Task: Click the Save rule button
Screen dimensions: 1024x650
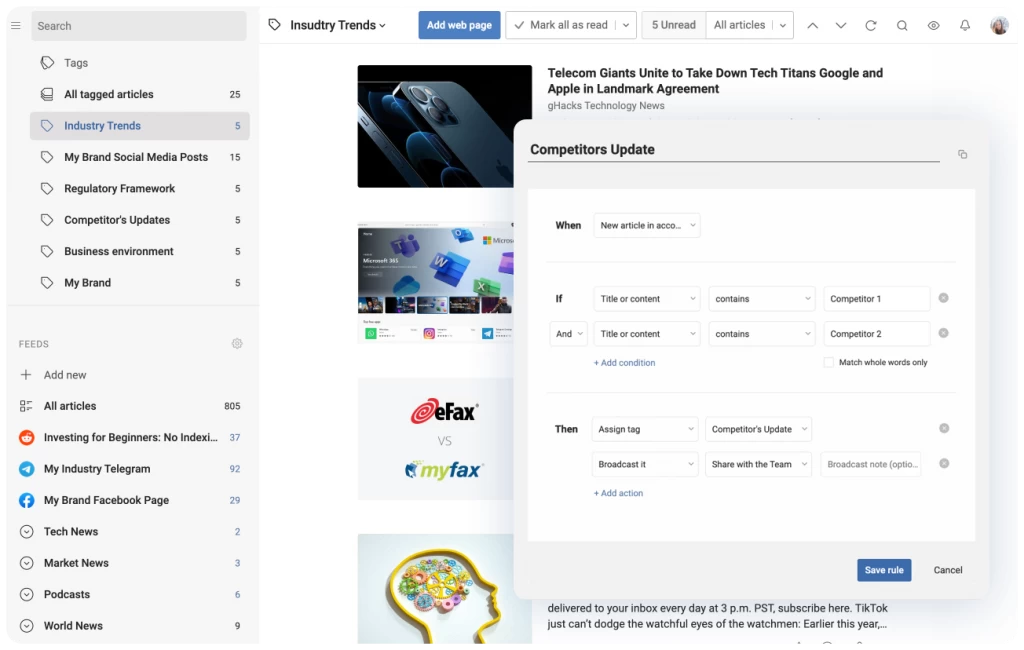Action: (884, 570)
